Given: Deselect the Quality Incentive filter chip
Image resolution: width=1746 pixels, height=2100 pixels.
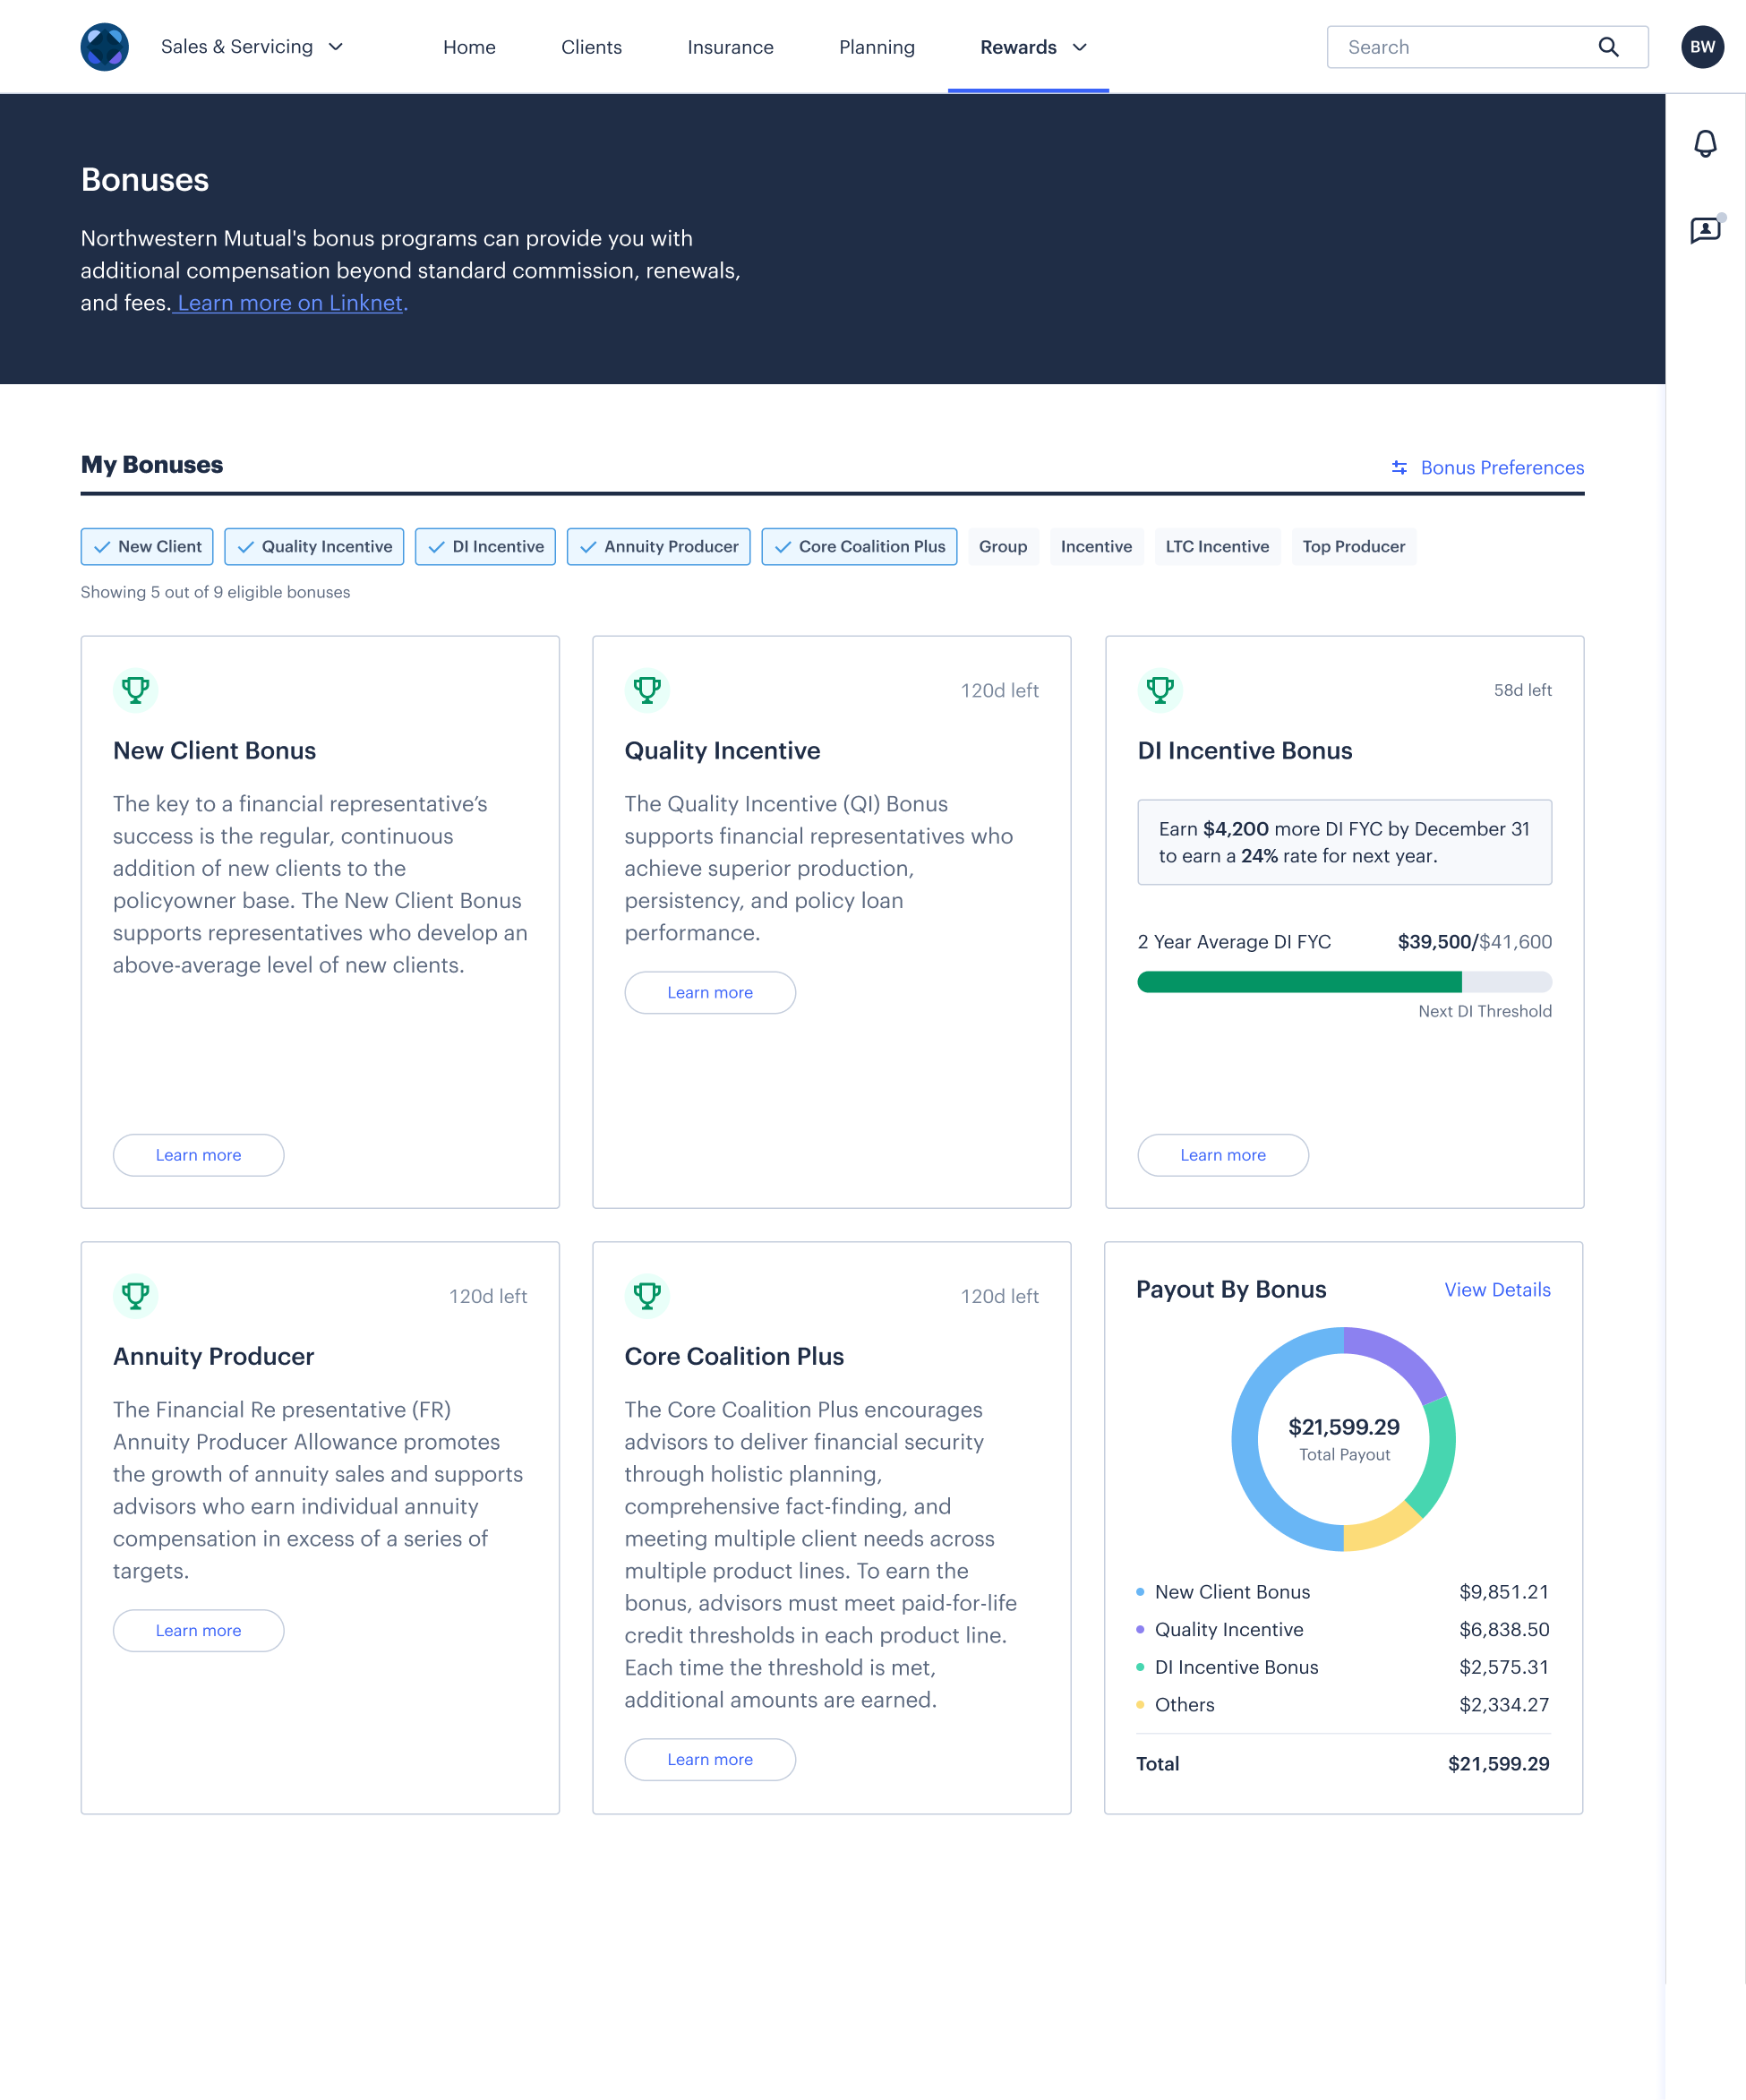Looking at the screenshot, I should [x=314, y=546].
